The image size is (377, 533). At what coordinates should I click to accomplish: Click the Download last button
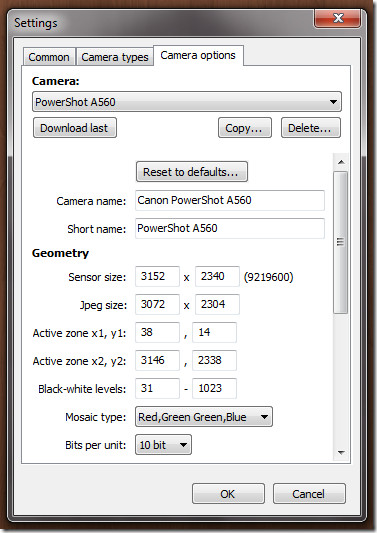point(75,128)
